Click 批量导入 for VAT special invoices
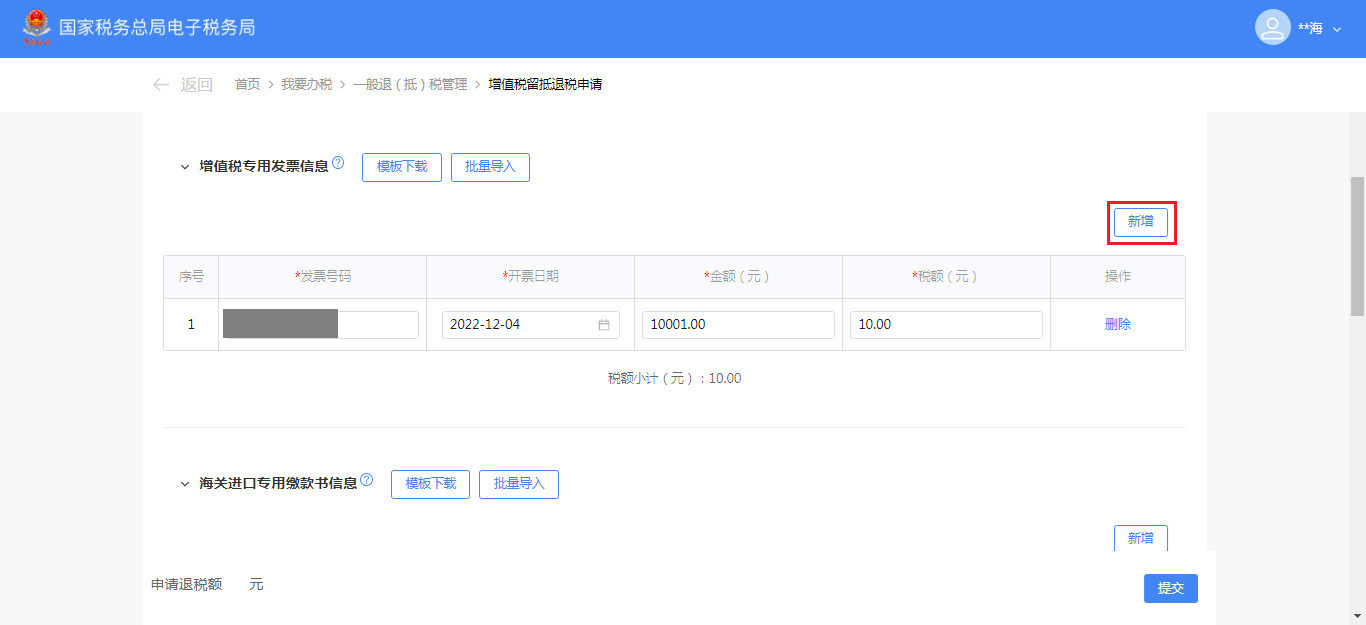The height and width of the screenshot is (625, 1366). [490, 167]
